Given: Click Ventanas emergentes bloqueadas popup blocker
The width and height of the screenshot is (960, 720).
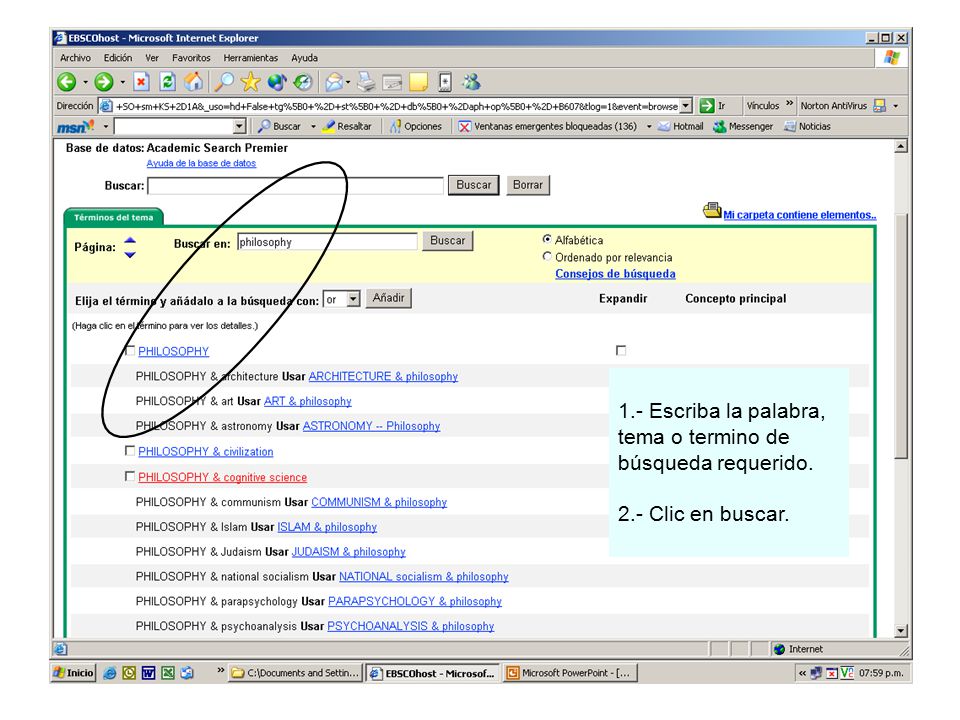Looking at the screenshot, I should [548, 126].
